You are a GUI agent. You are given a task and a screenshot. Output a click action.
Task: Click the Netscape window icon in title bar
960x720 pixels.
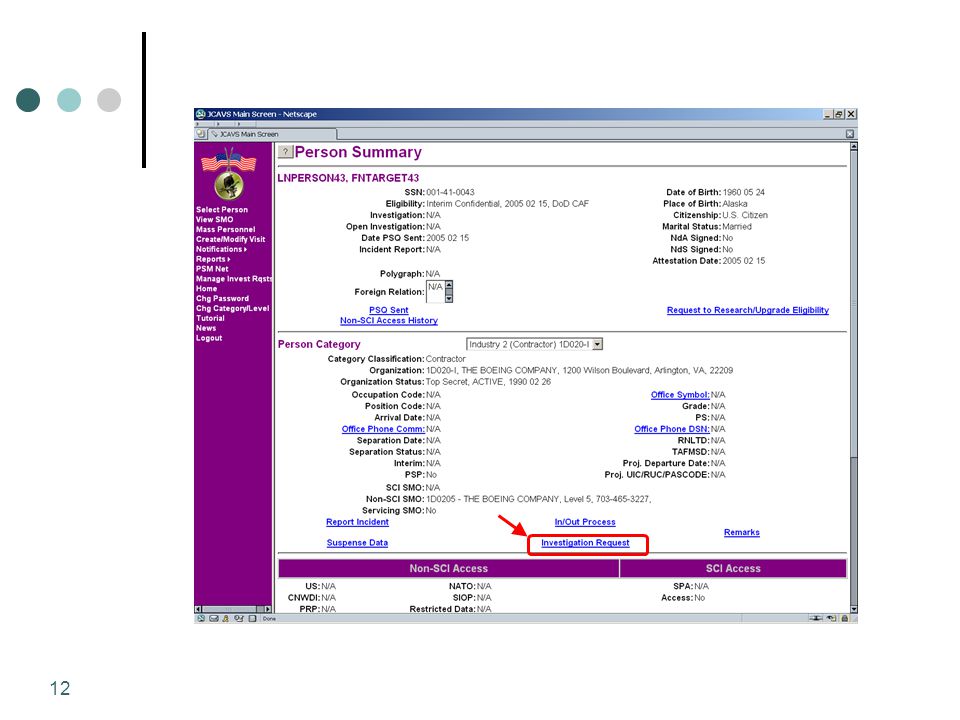[200, 114]
